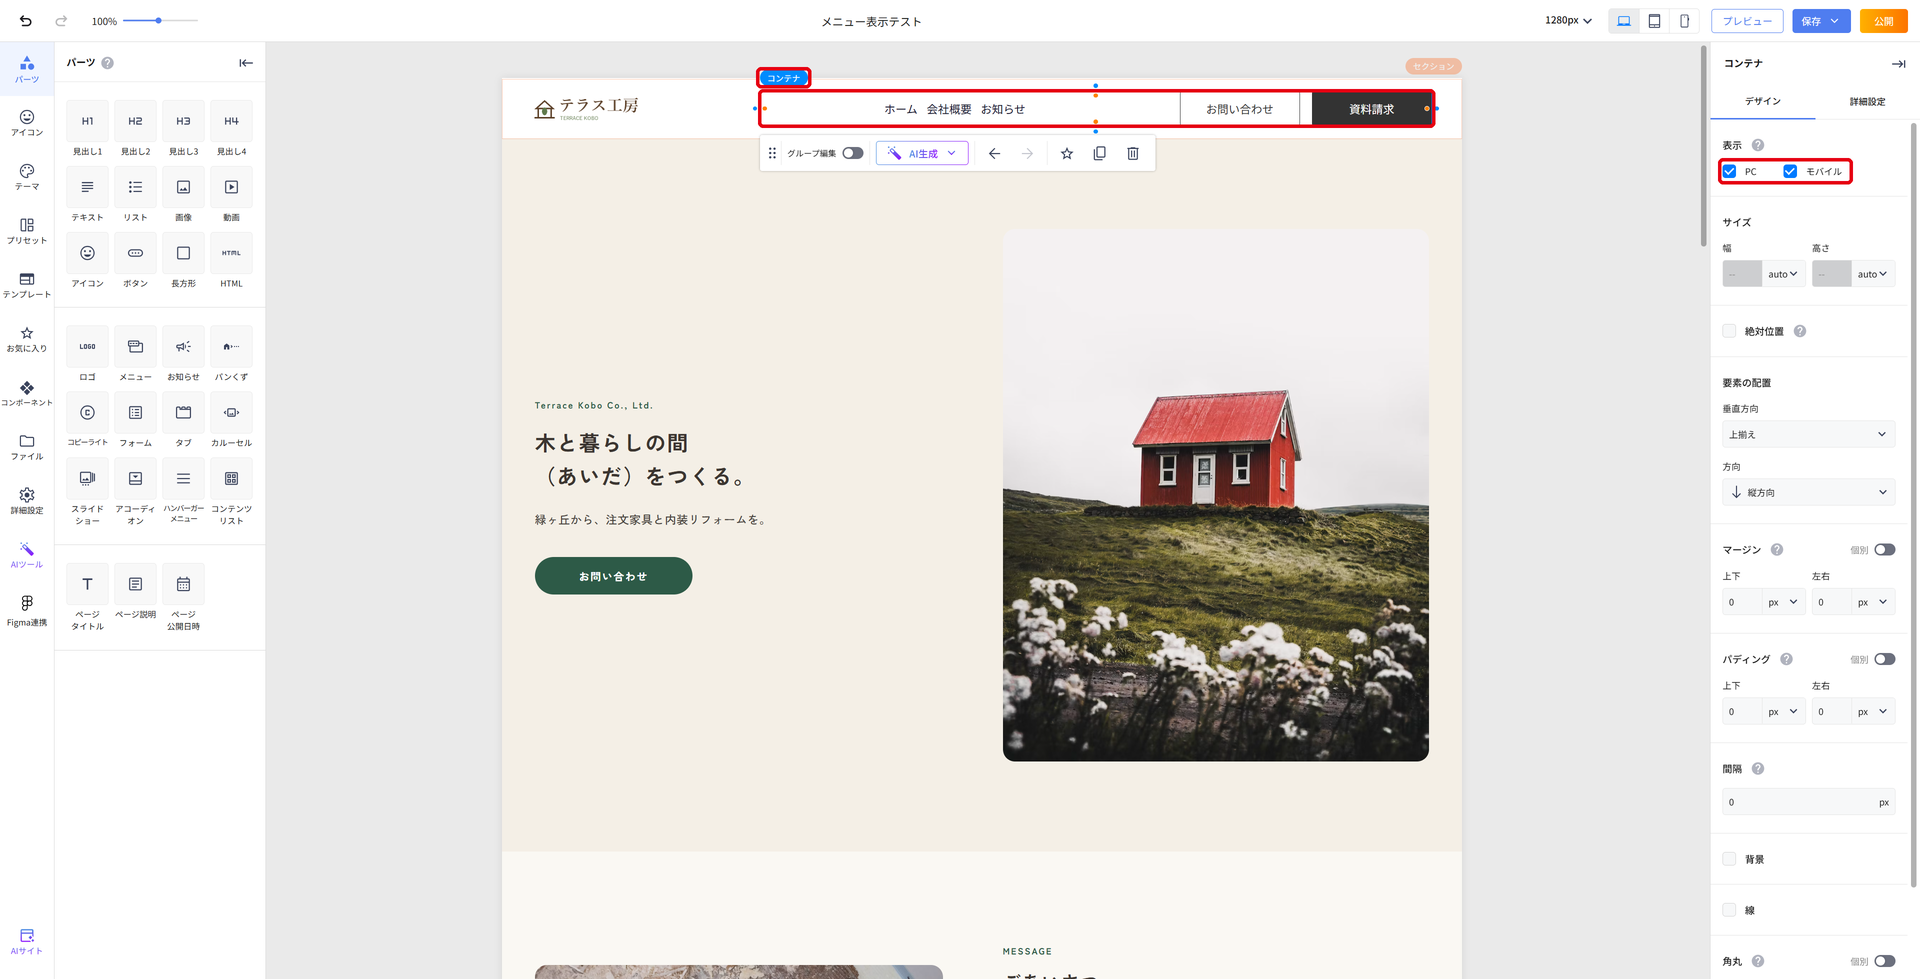Click the 間隔 px input field
1920x979 pixels.
(x=1808, y=802)
